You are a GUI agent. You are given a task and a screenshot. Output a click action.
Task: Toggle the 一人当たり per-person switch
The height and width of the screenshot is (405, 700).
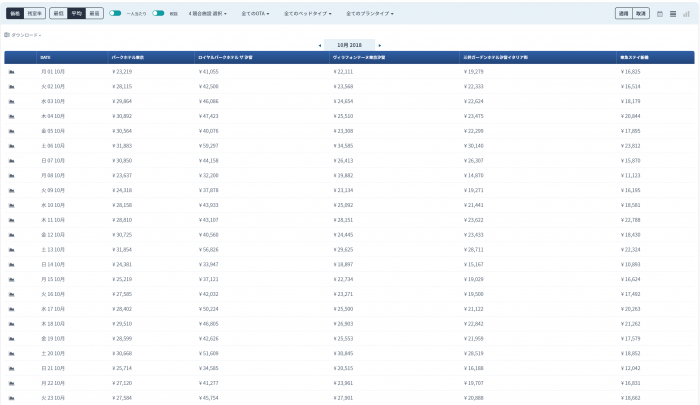pos(115,13)
